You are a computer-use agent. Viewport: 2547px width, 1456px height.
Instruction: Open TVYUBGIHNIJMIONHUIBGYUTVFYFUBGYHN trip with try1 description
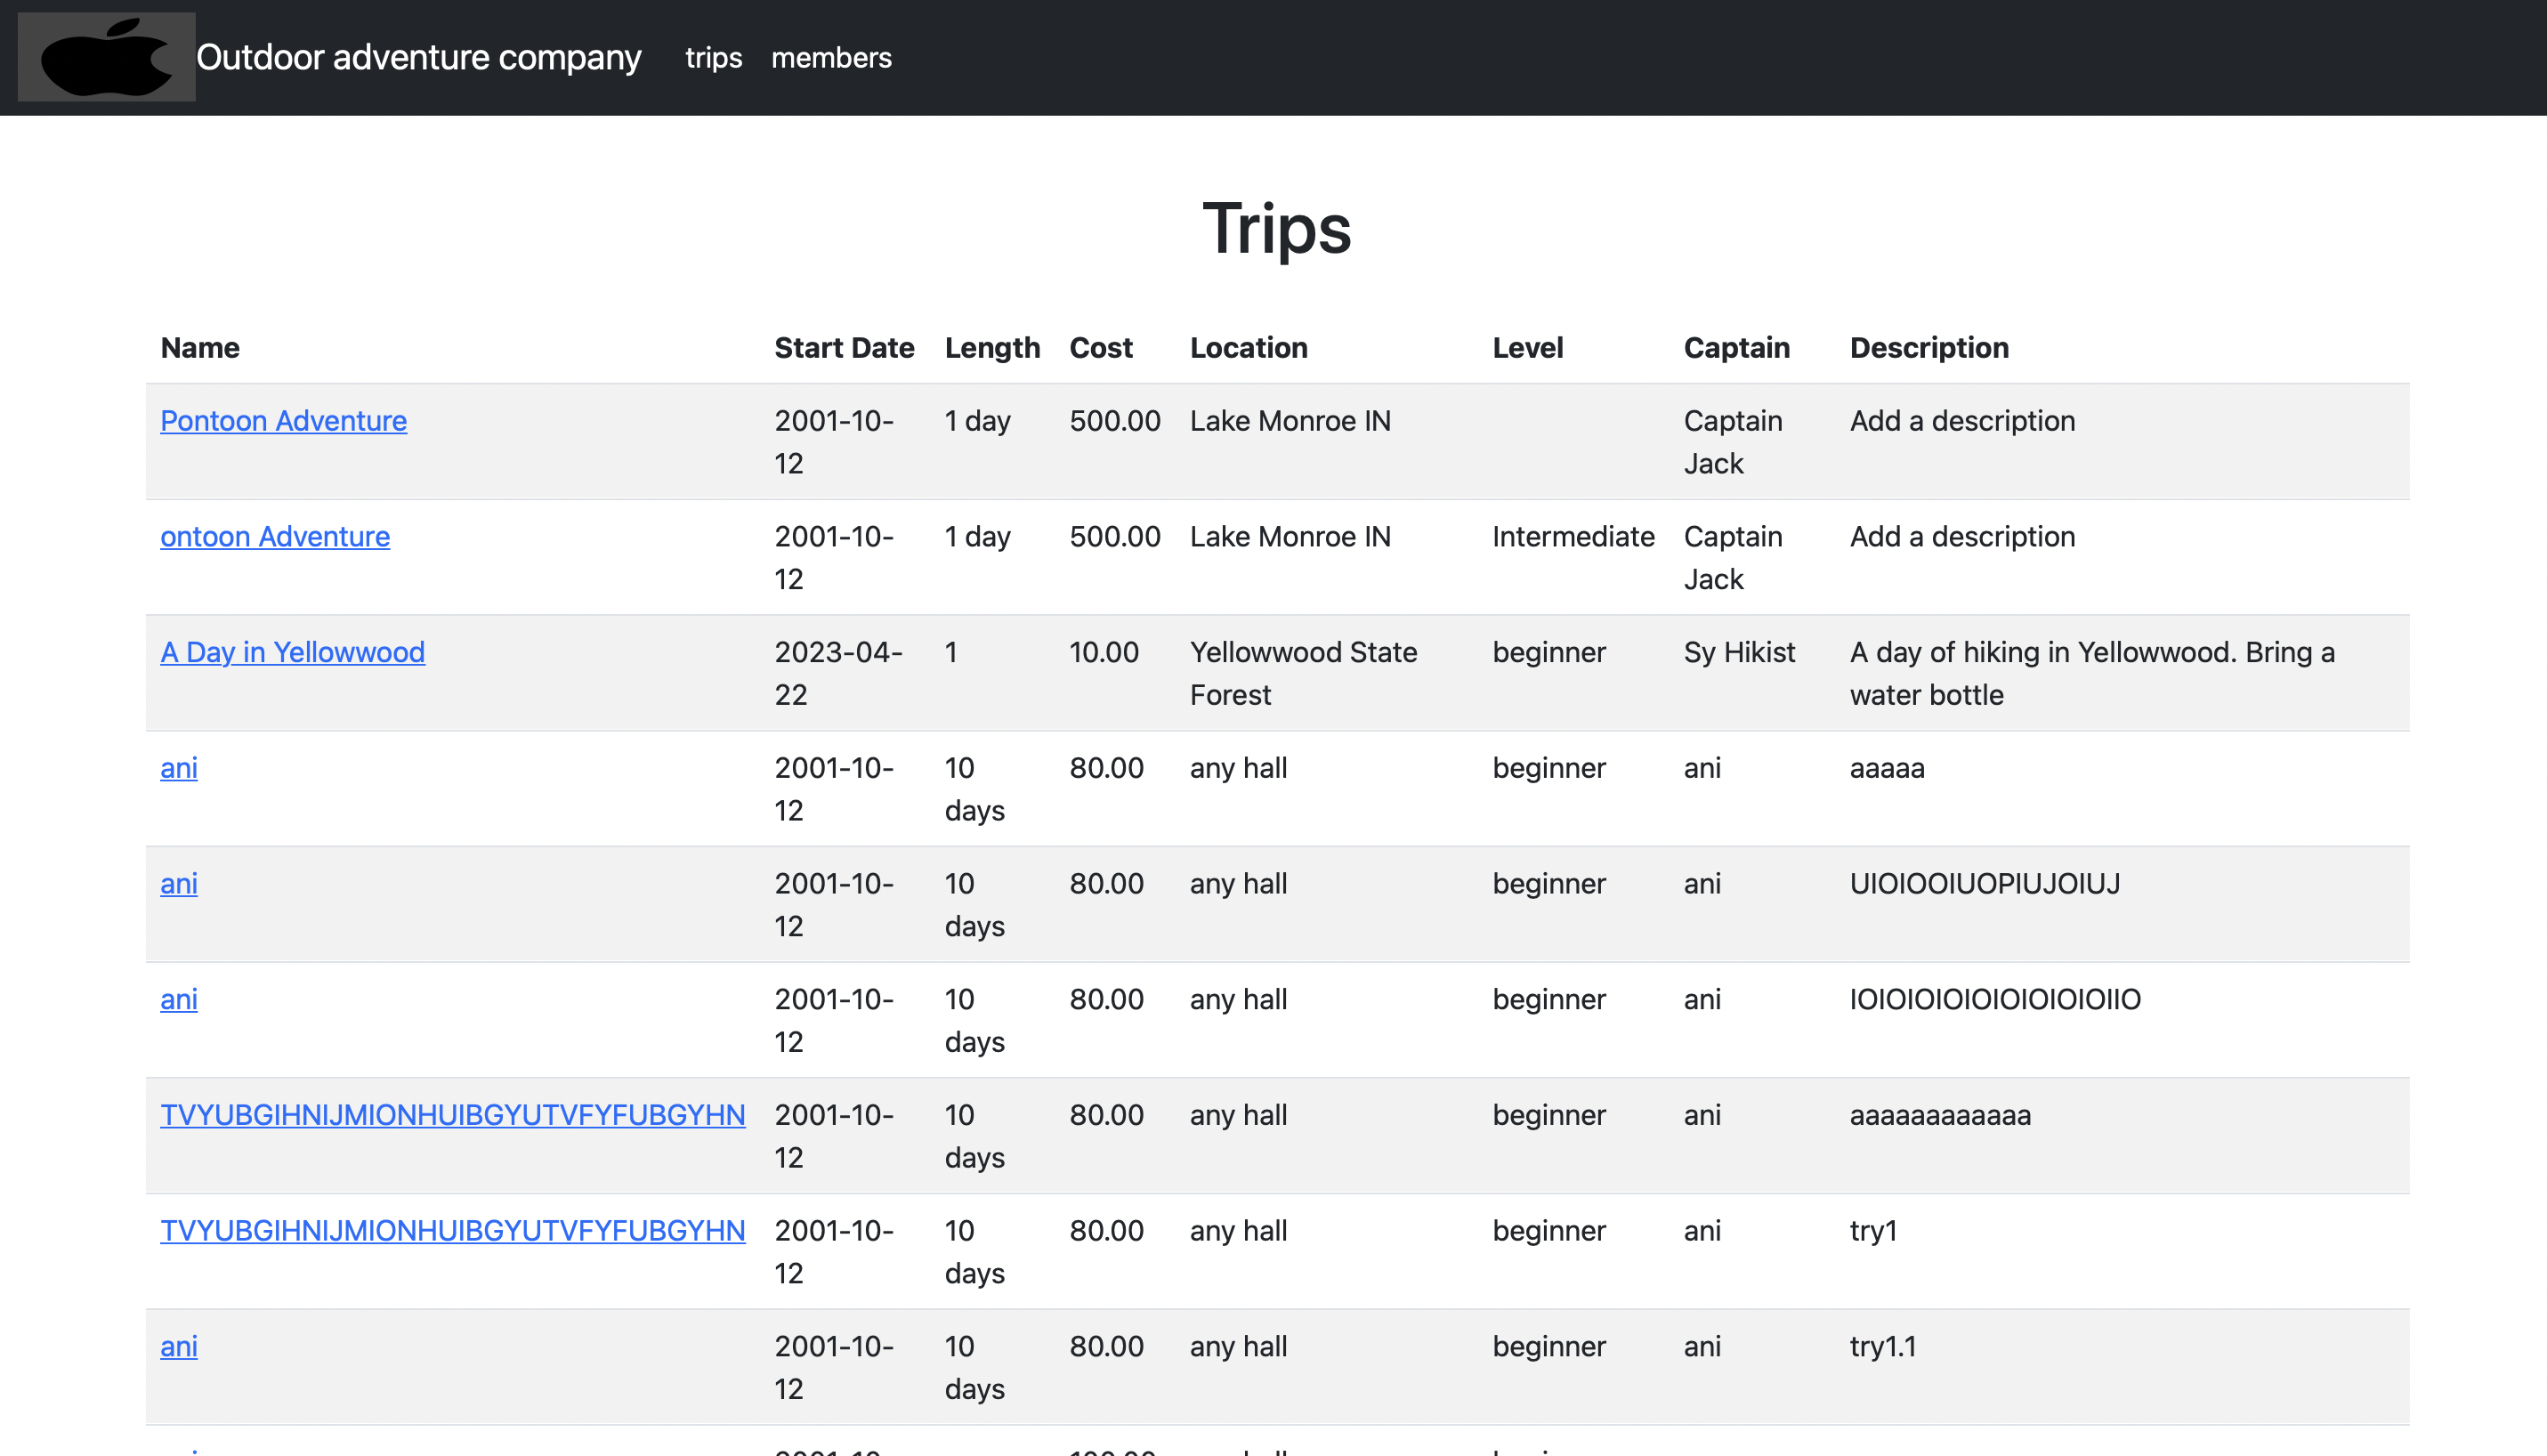tap(452, 1231)
